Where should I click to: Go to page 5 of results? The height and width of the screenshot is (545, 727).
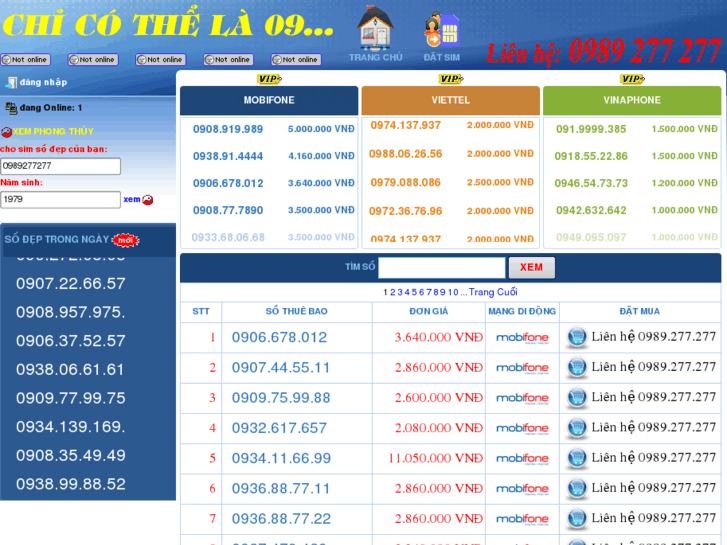pyautogui.click(x=415, y=292)
